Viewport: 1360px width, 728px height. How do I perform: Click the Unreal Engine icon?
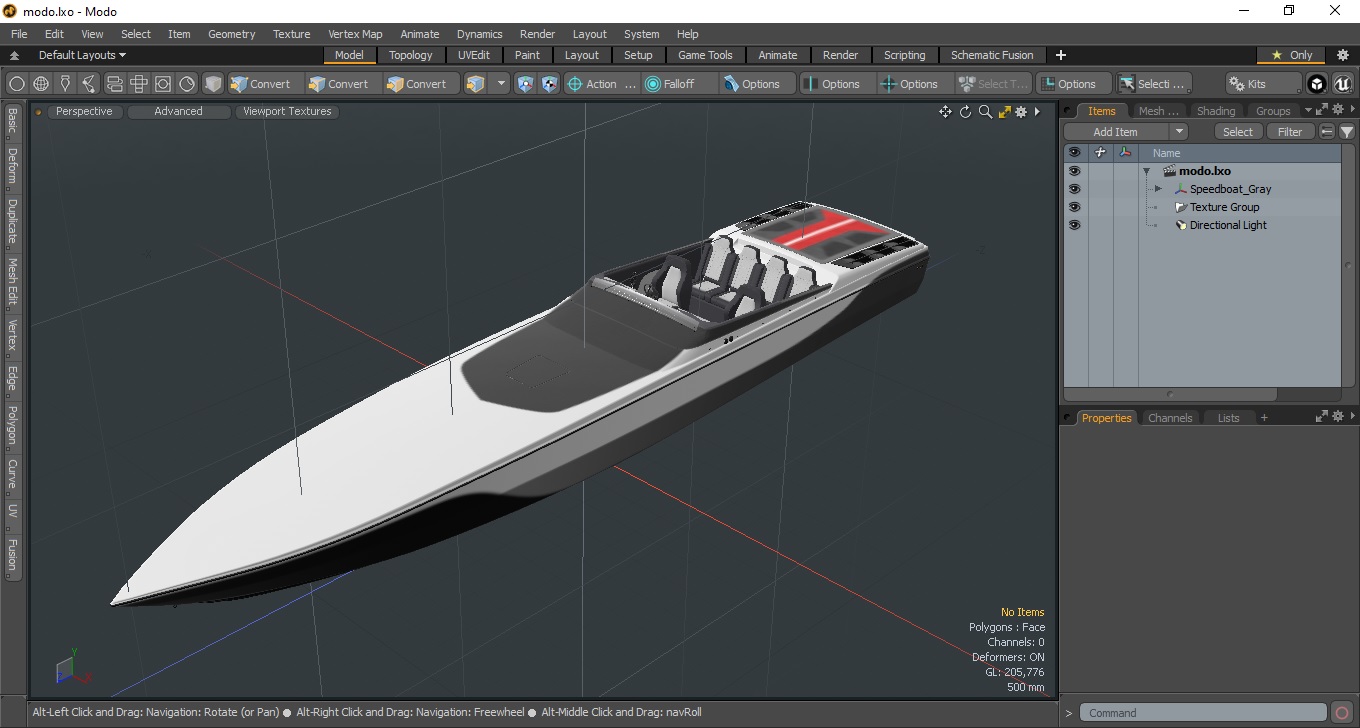click(1342, 84)
